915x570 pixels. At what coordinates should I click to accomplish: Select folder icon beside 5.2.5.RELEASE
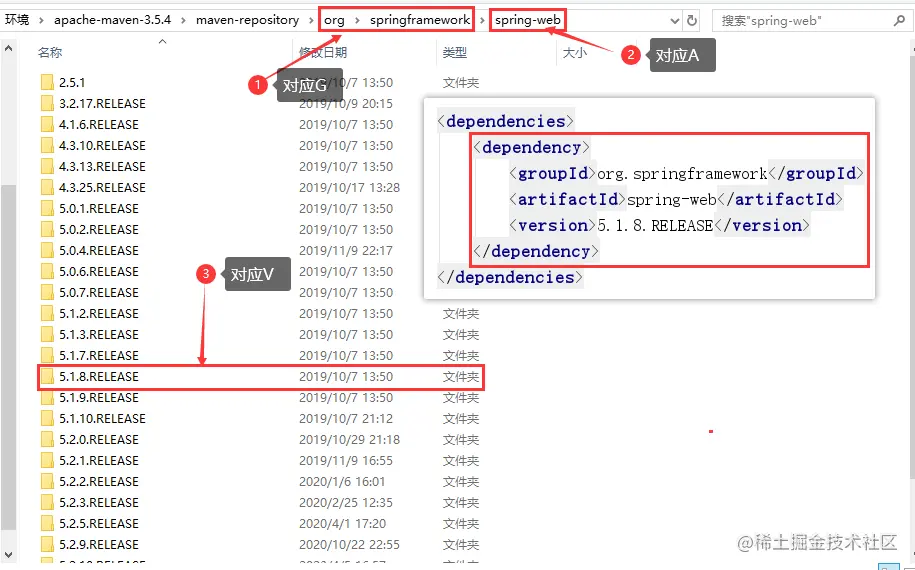click(x=47, y=524)
